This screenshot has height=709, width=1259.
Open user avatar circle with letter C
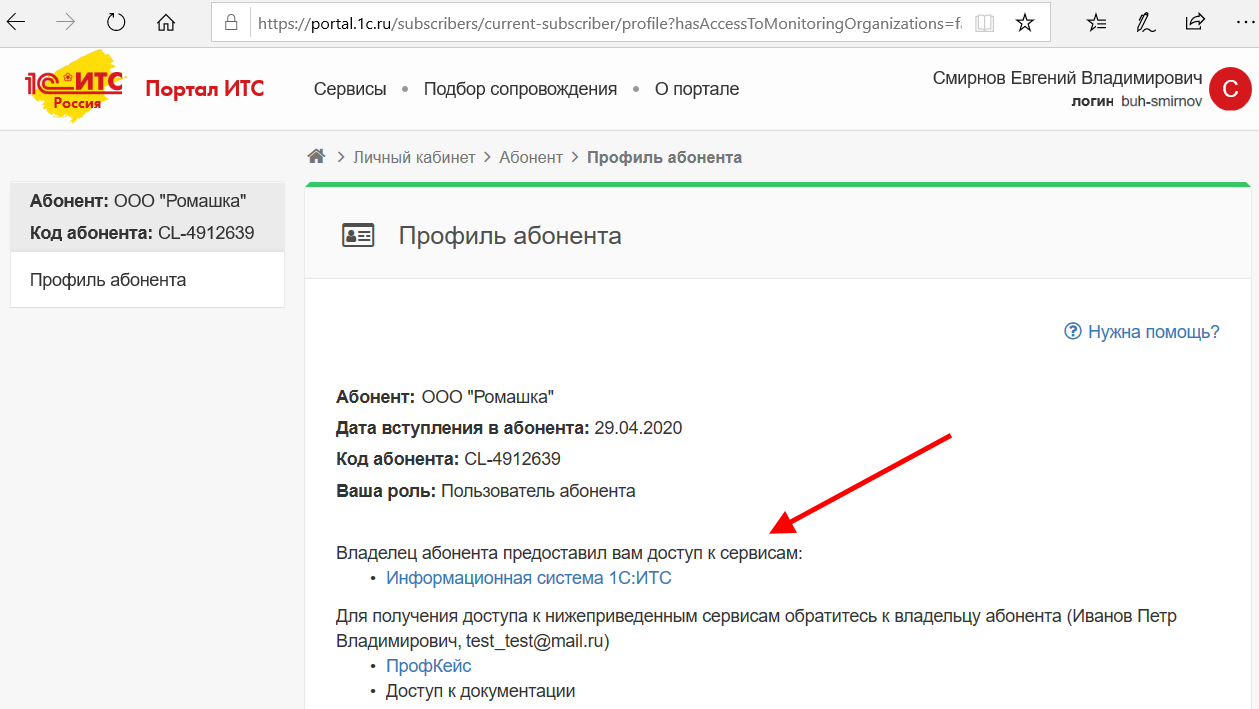coord(1230,89)
